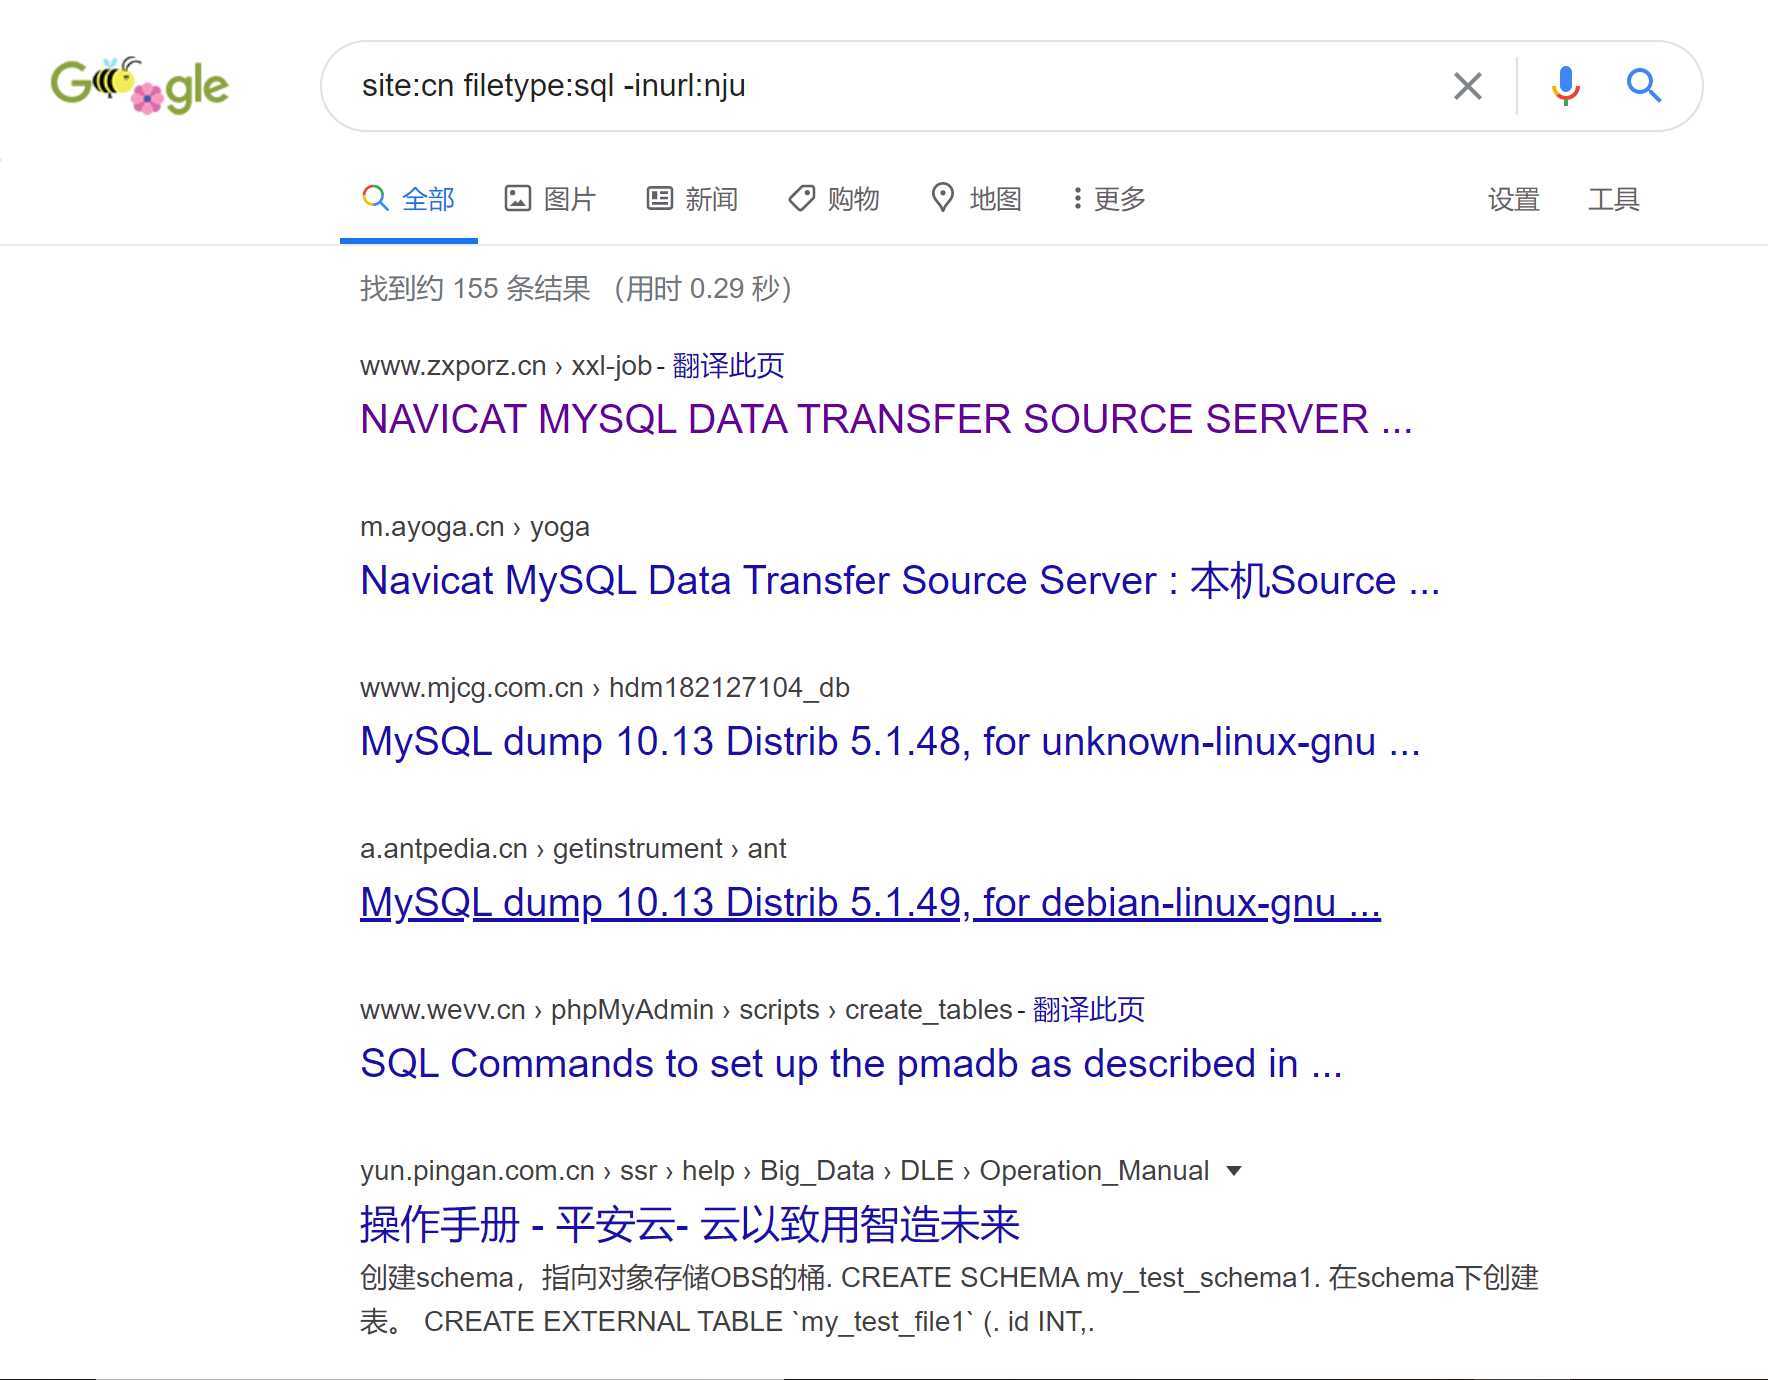This screenshot has height=1380, width=1768.
Task: Open Navicat MySQL Data Transfer 本机Source result
Action: (900, 580)
